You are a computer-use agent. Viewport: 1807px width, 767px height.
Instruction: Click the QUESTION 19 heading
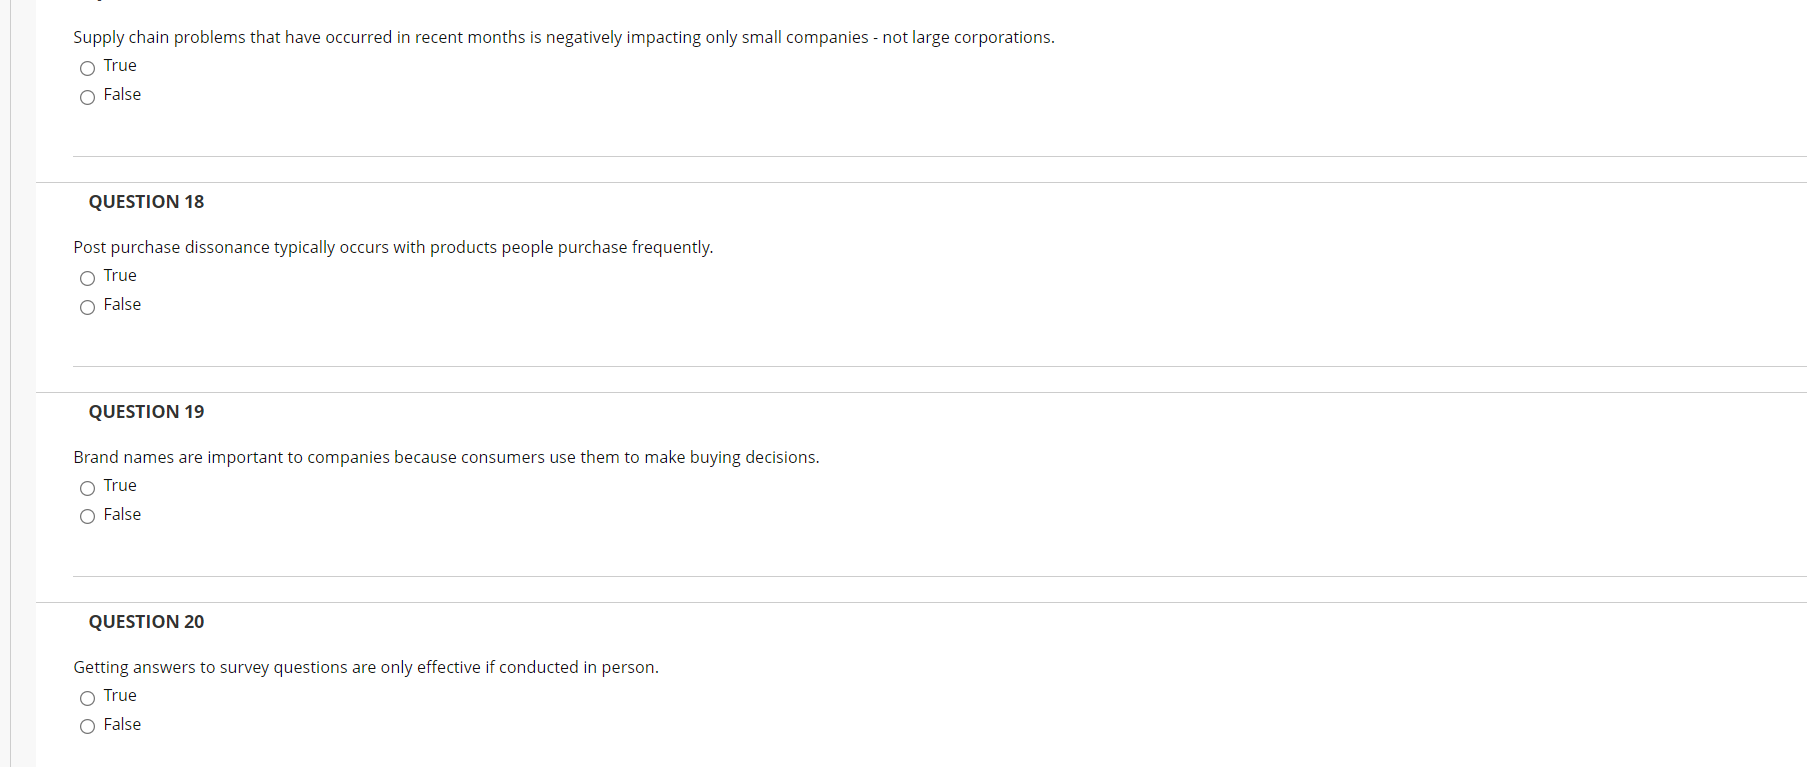tap(145, 411)
